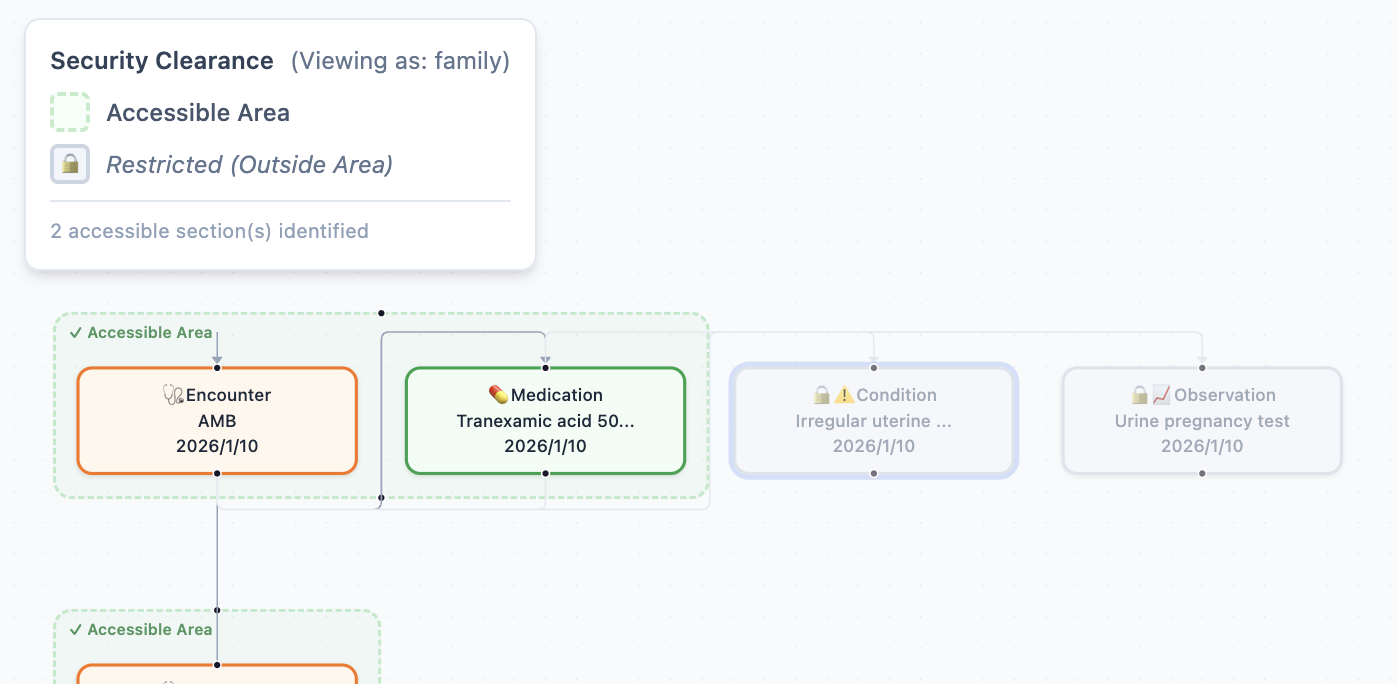Click the "Viewing as: family" label

[x=400, y=61]
